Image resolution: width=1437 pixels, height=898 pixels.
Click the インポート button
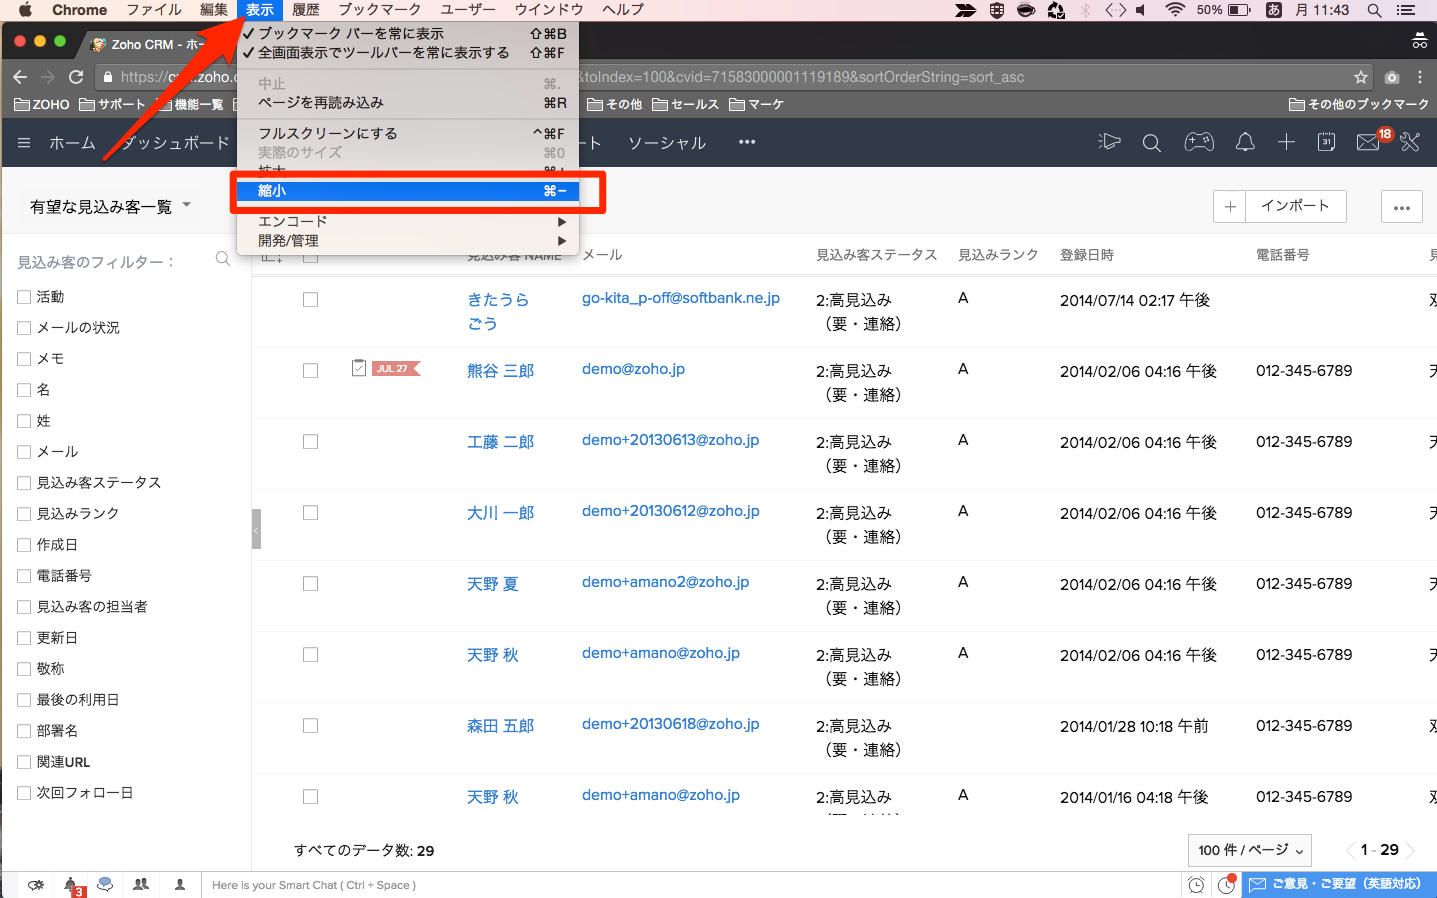pos(1294,206)
